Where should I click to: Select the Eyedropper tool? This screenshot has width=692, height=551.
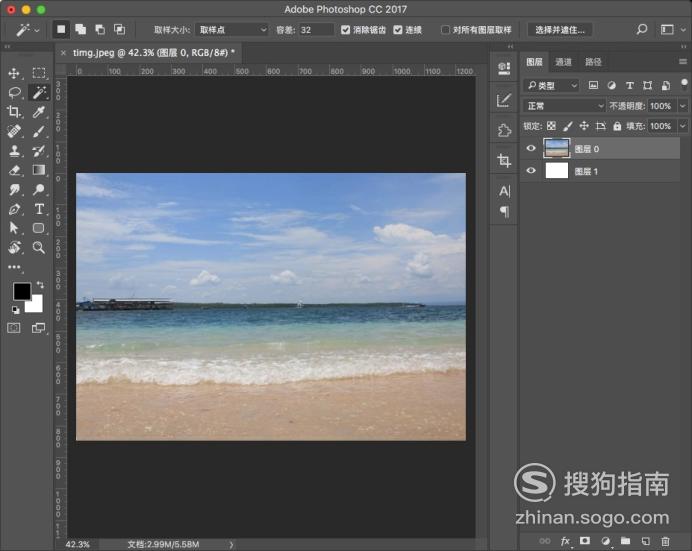39,112
